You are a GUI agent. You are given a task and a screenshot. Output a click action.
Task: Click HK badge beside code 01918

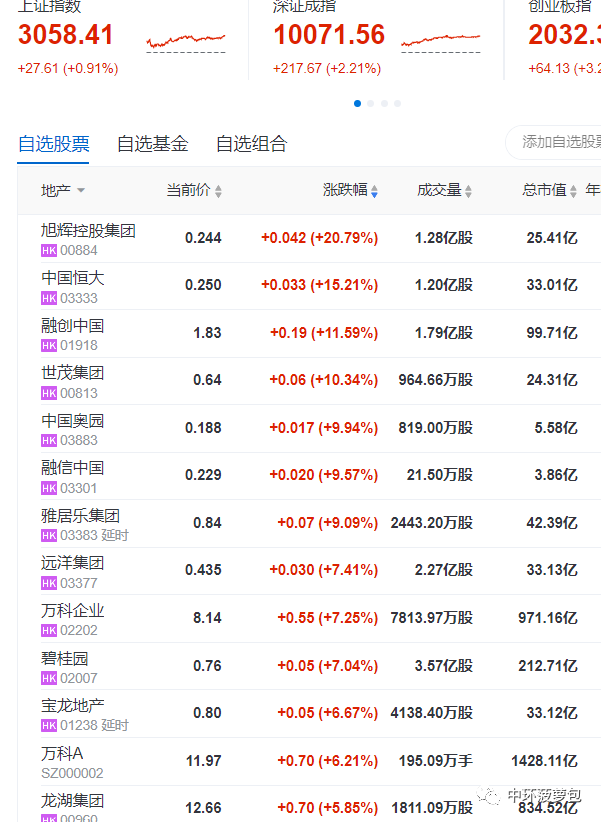[49, 345]
